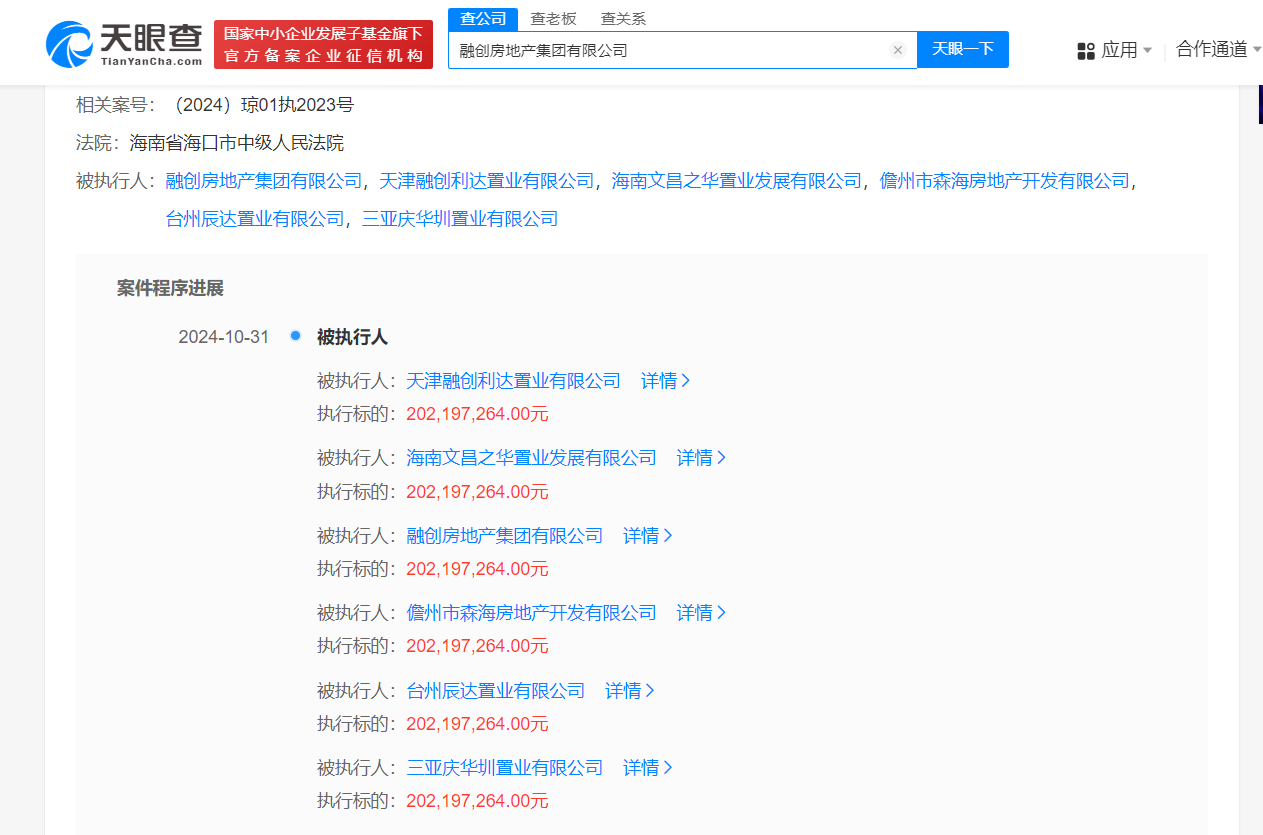View 详情 for 儋州市森海房地产开发有限公司
The width and height of the screenshot is (1263, 835).
702,613
